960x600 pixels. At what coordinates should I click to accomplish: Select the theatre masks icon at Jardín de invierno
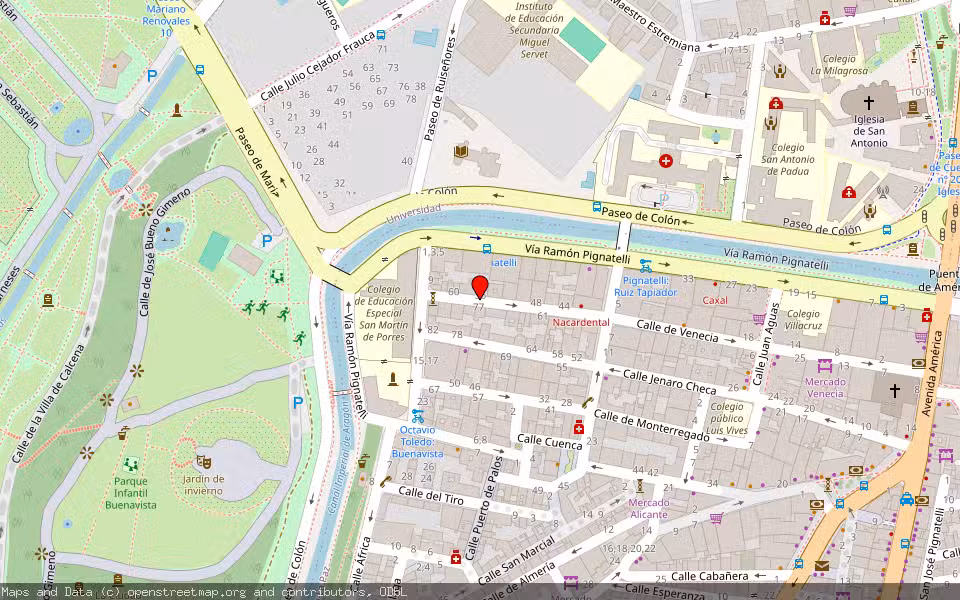(x=203, y=462)
